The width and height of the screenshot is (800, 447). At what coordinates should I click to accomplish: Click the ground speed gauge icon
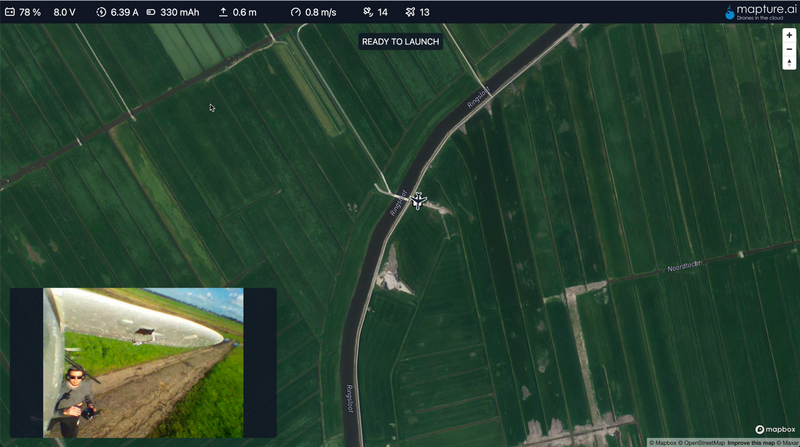click(x=295, y=12)
